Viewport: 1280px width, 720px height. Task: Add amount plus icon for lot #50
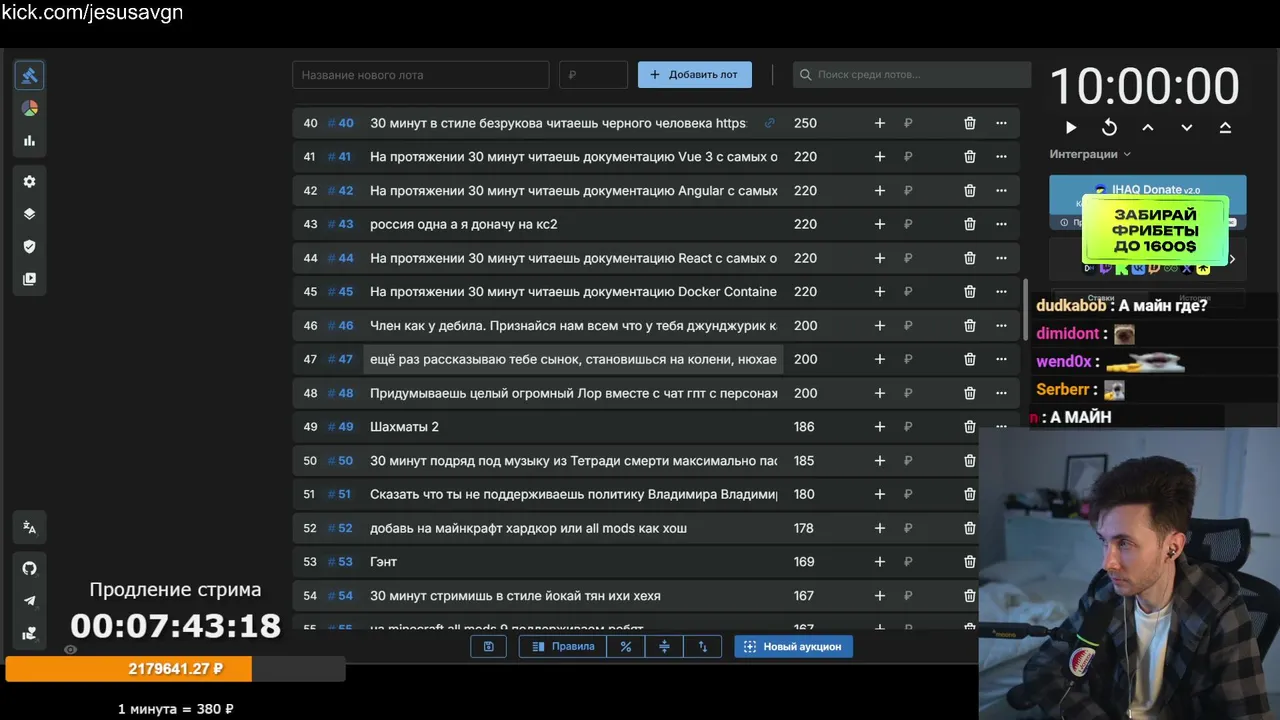point(880,461)
